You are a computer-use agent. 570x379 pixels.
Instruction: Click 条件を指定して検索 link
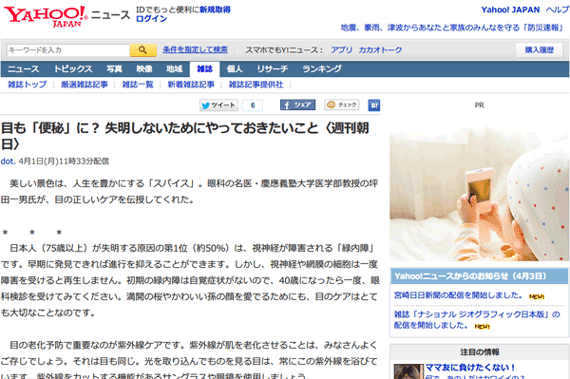click(x=195, y=50)
